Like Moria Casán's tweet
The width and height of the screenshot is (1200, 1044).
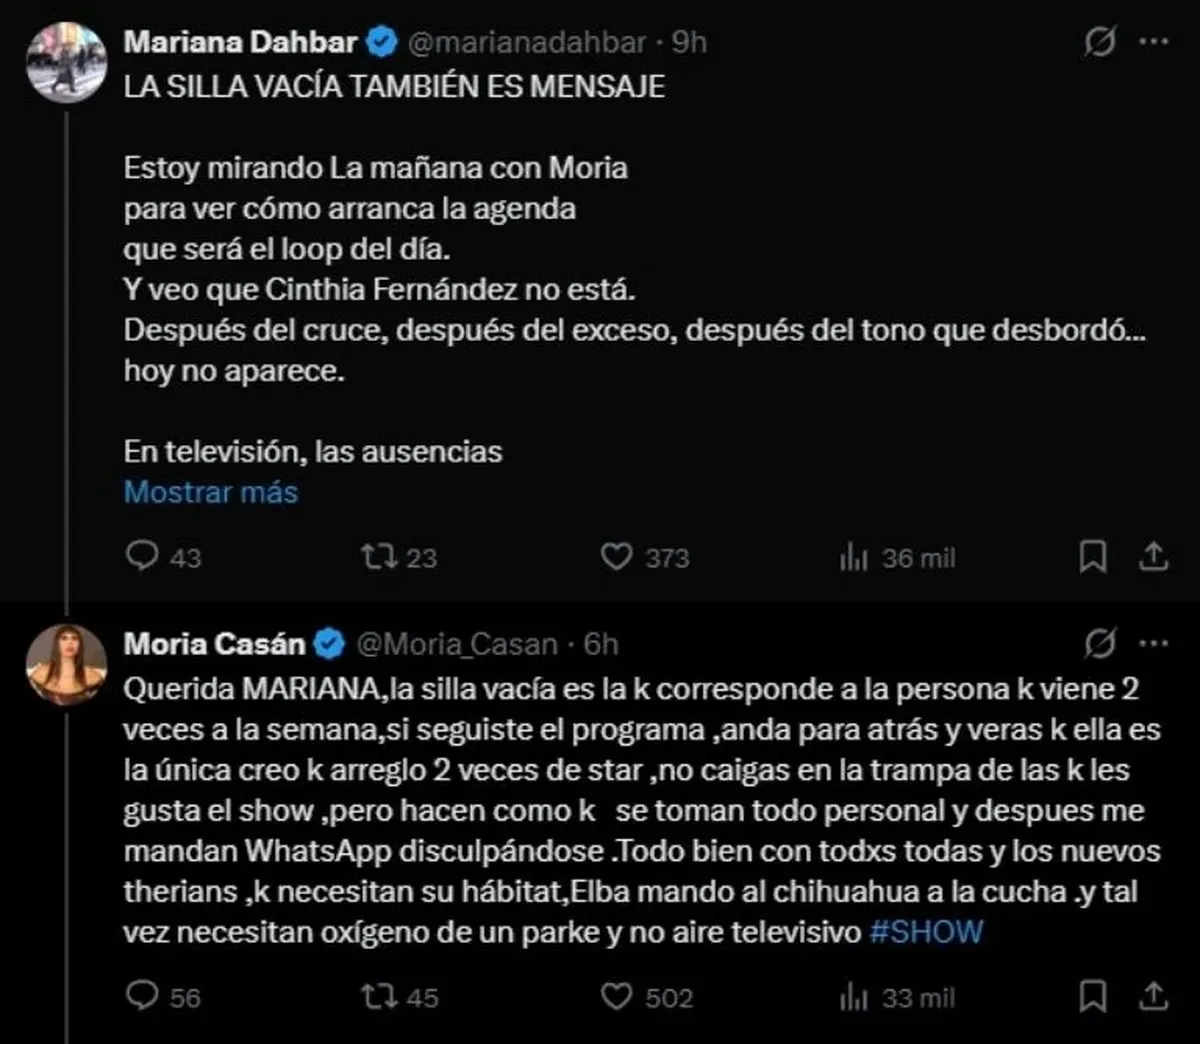tap(616, 996)
